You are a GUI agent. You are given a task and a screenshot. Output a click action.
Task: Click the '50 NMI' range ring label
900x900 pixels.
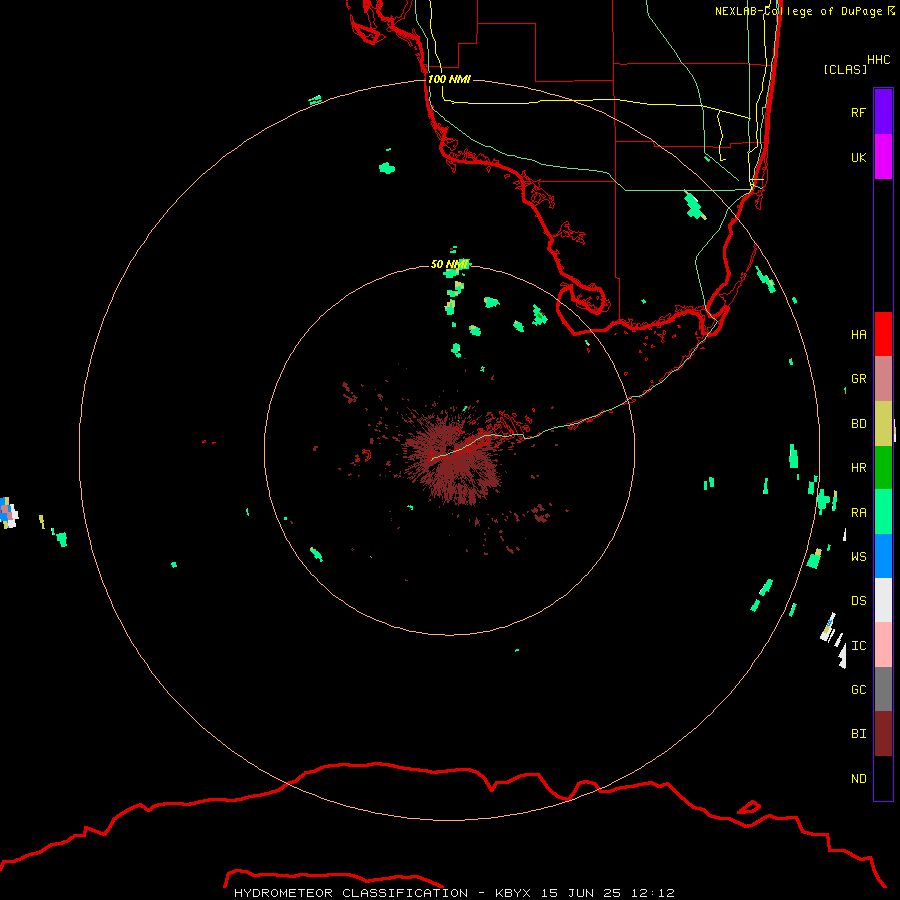[x=449, y=264]
